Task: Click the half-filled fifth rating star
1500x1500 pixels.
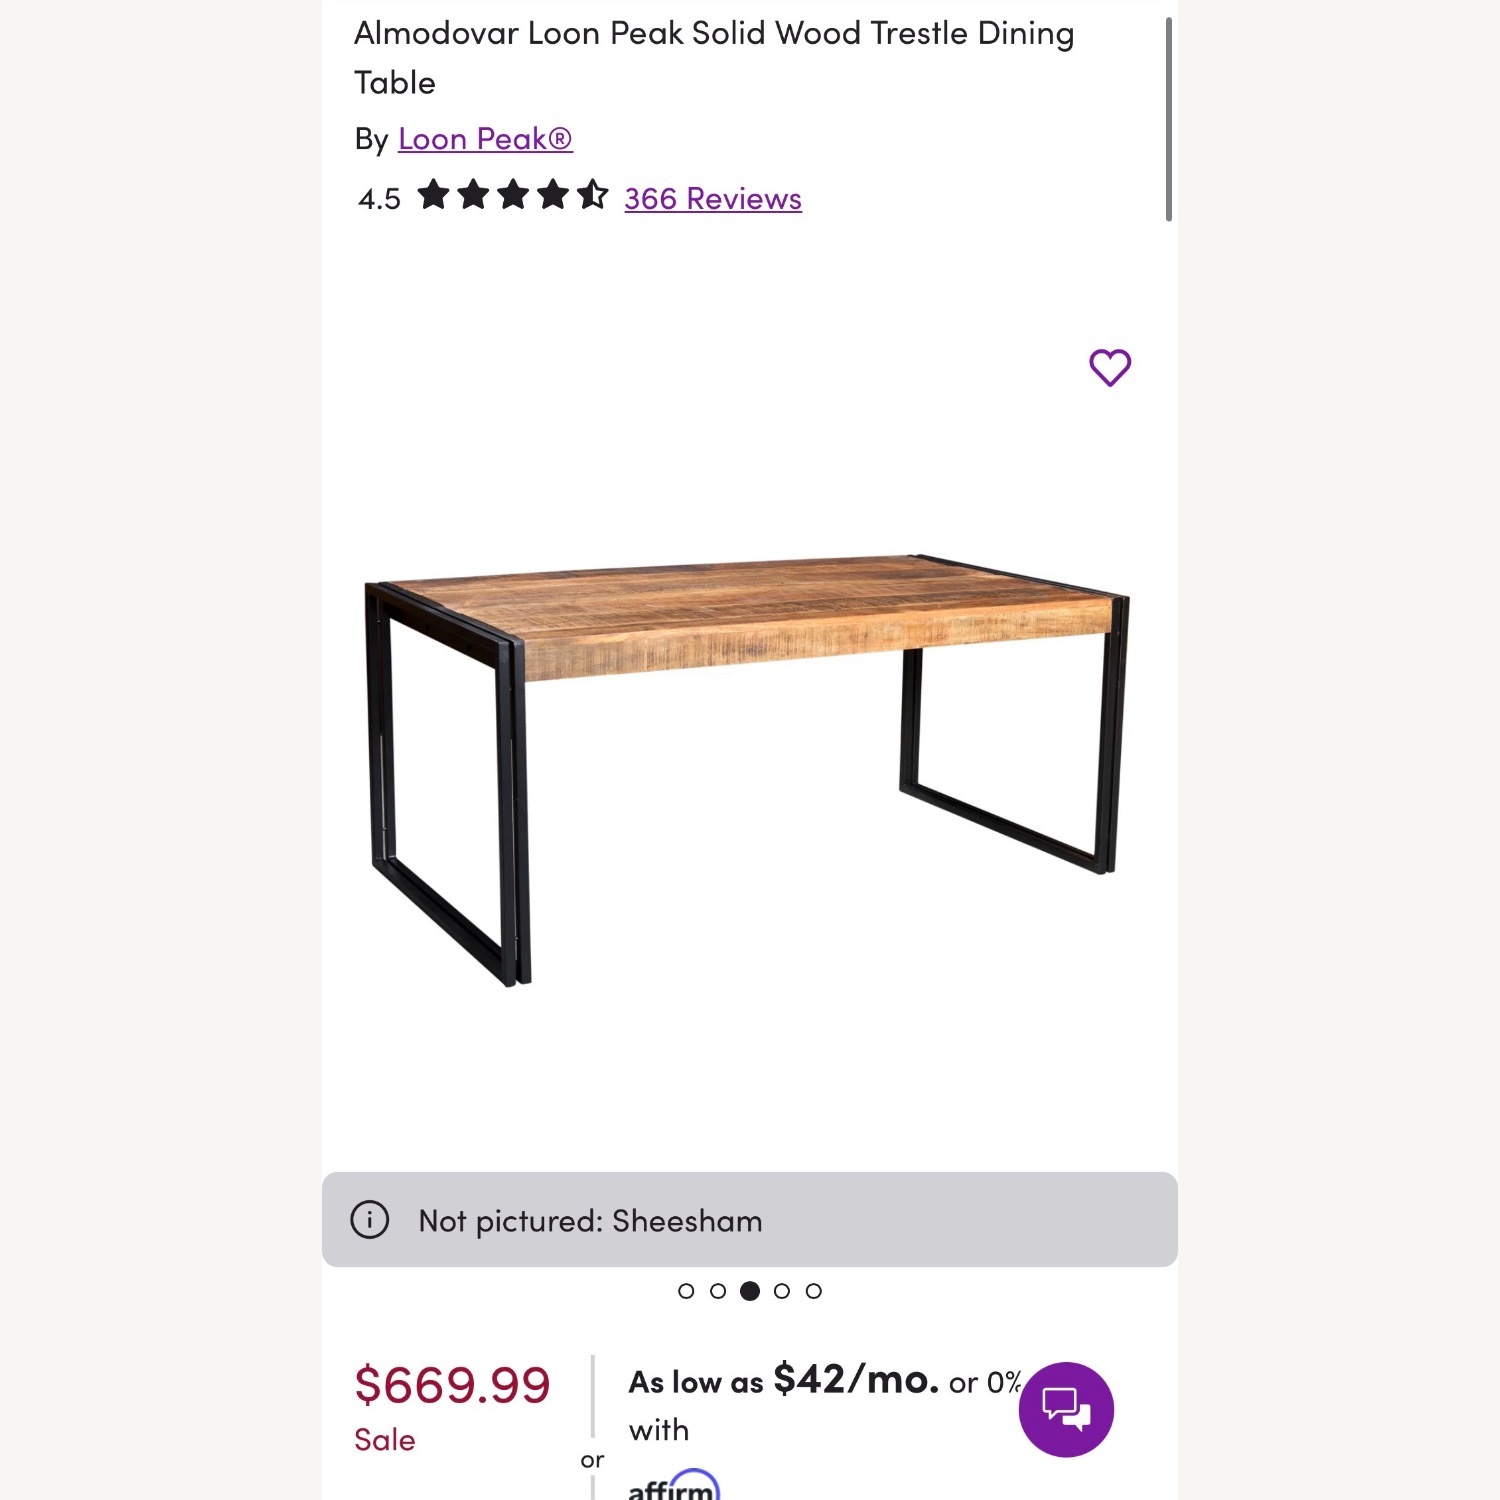Action: [x=592, y=197]
